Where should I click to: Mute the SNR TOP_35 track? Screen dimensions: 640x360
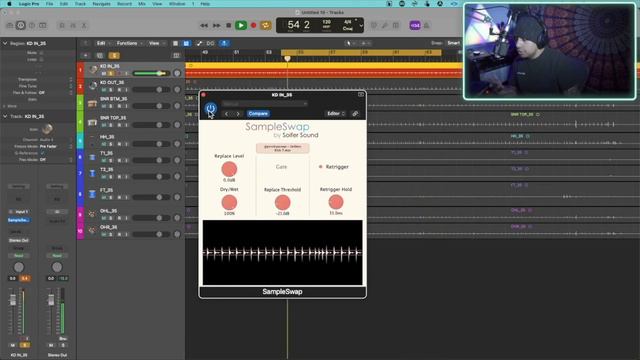104,125
